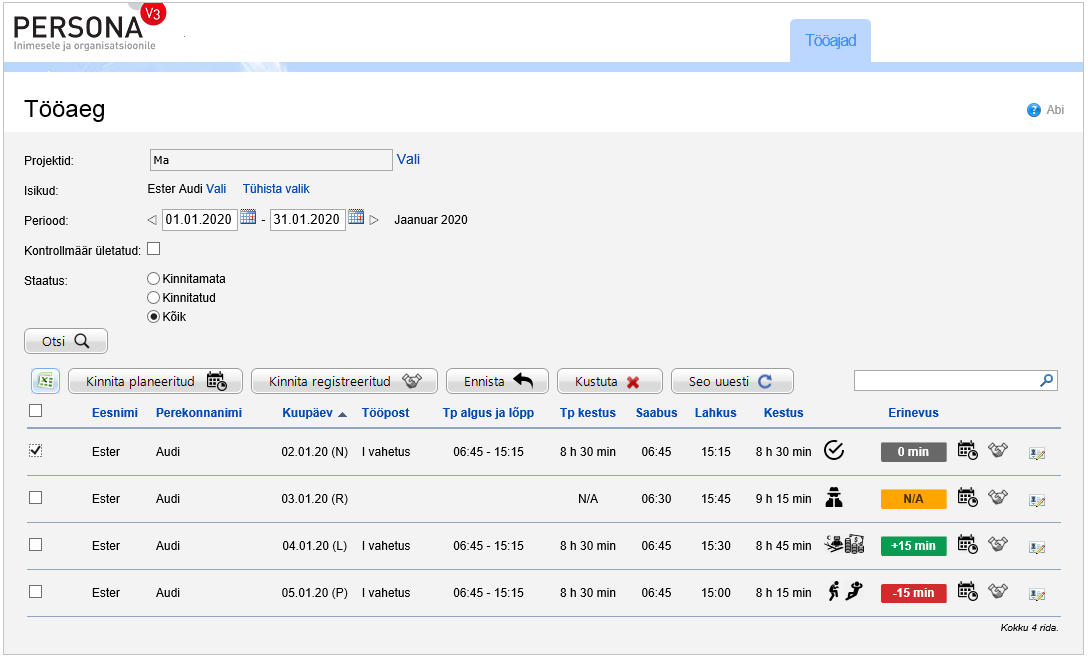Select the Kinnitatud status radio button
This screenshot has width=1088, height=658.
pyautogui.click(x=154, y=297)
